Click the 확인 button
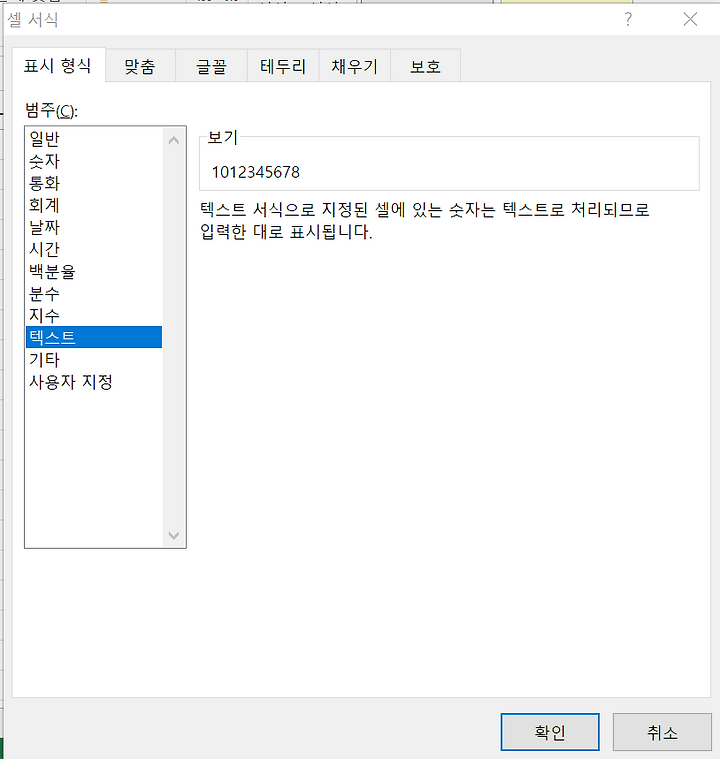 [550, 732]
